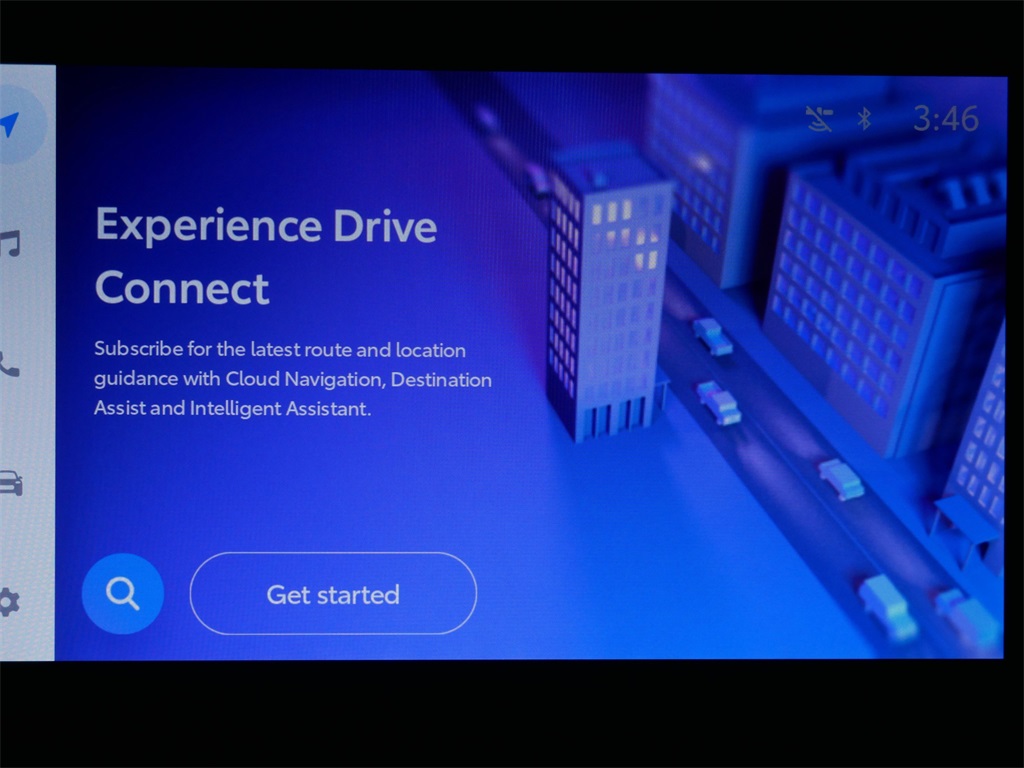Tap the no-connectivity status icon
This screenshot has width=1024, height=768.
(x=820, y=119)
